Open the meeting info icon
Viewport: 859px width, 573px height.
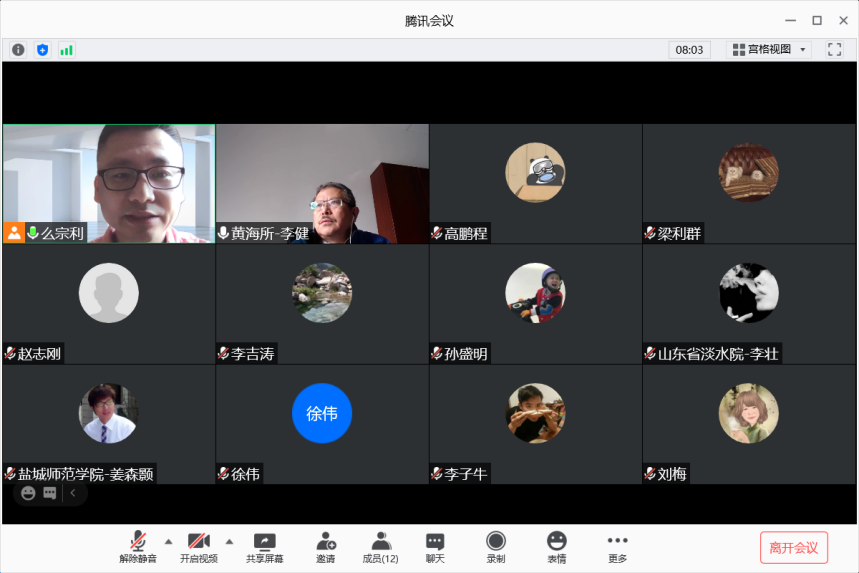coord(18,50)
